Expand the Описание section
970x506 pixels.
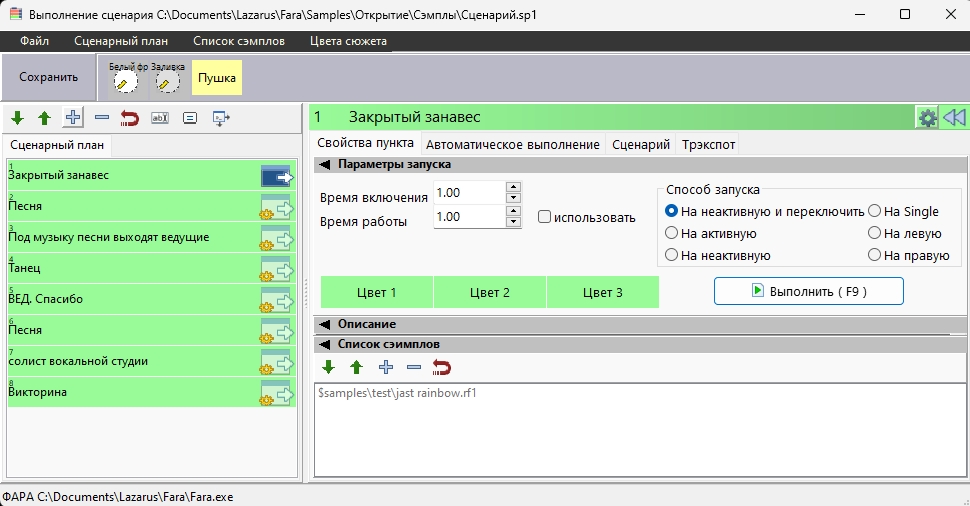[x=324, y=324]
